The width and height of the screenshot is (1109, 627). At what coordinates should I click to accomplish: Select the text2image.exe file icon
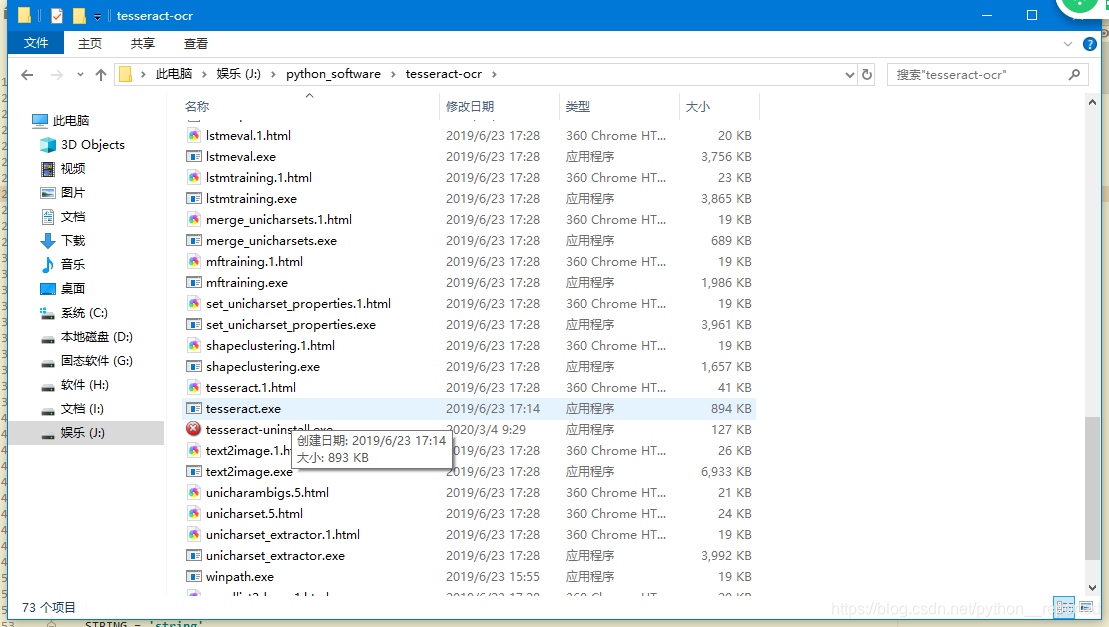click(194, 471)
